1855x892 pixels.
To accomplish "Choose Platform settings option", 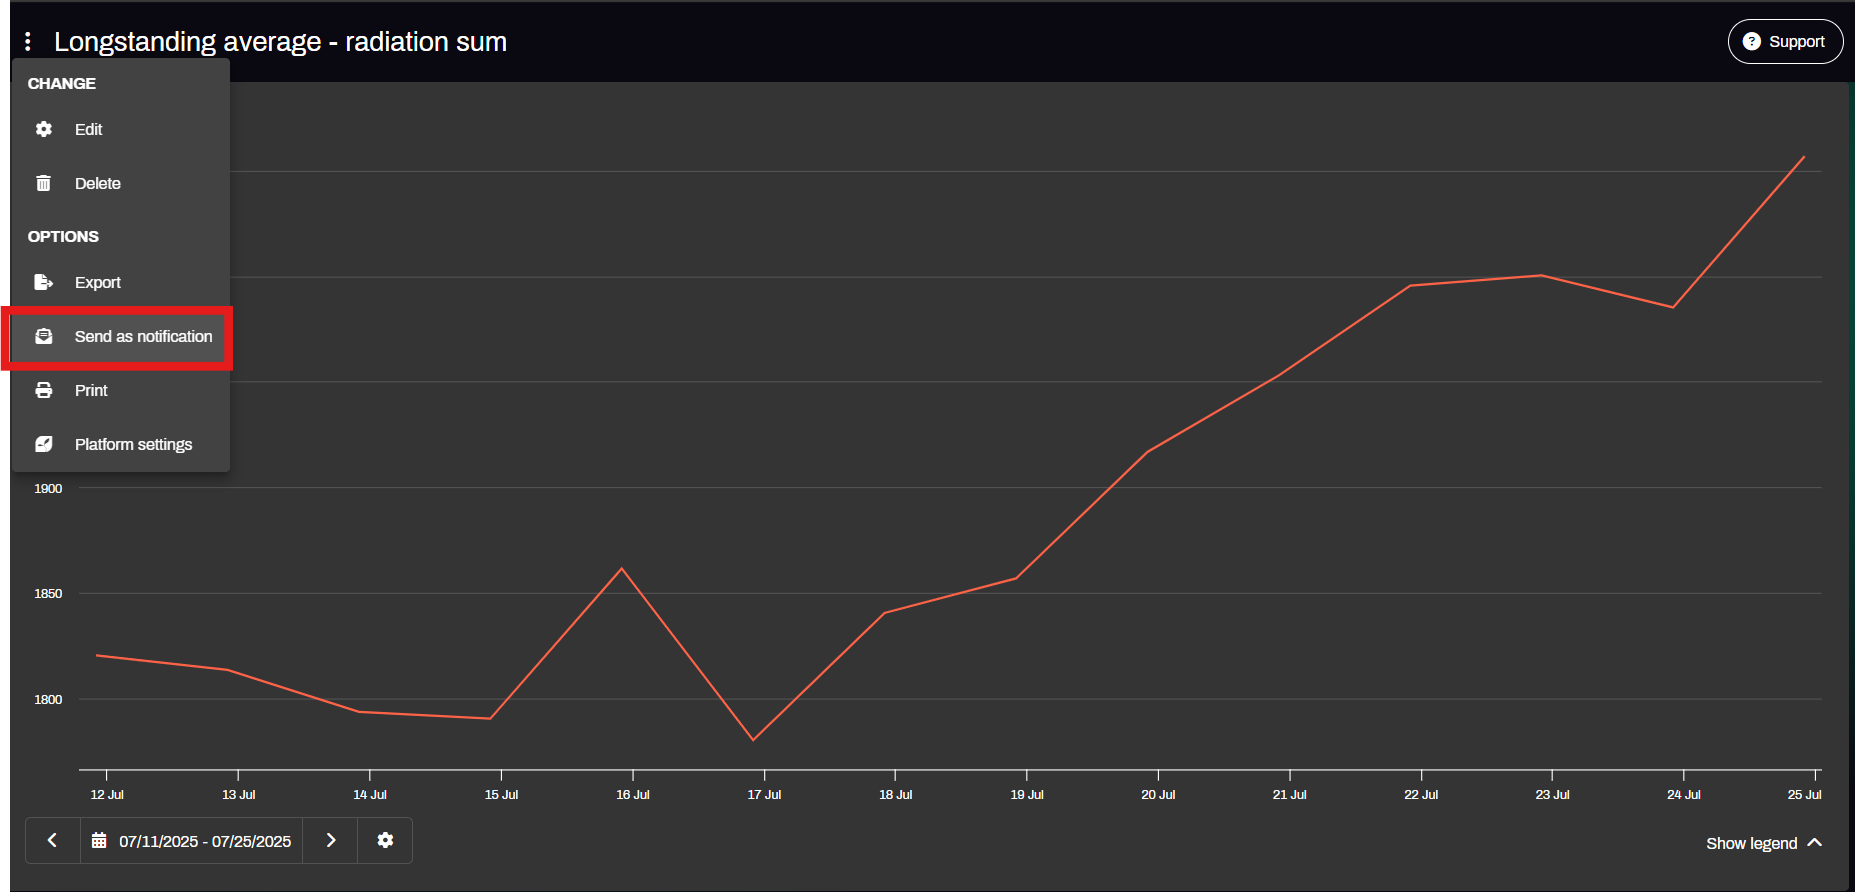I will coord(133,444).
